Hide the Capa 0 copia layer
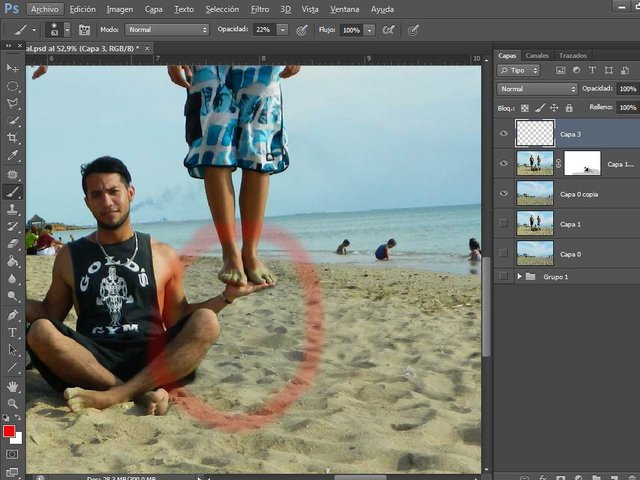Viewport: 640px width, 480px height. coord(504,193)
